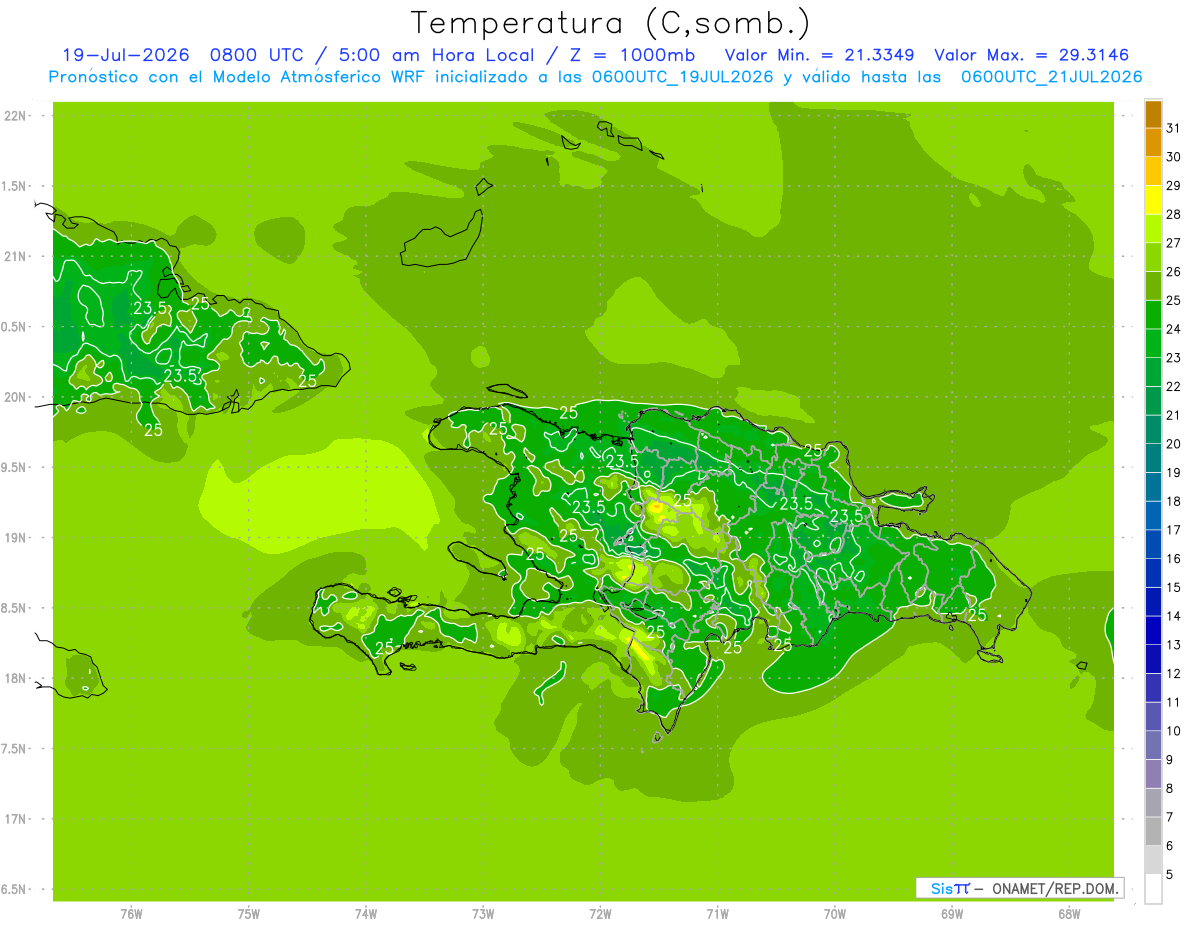
Task: Click legend scale value "28"
Action: point(1173,214)
